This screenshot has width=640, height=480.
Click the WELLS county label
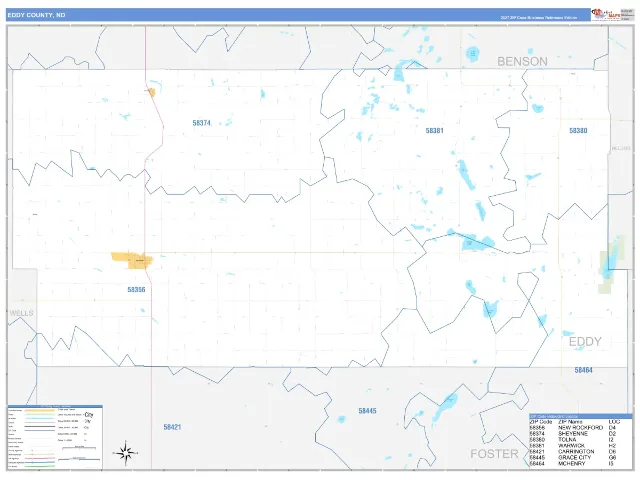coord(21,313)
